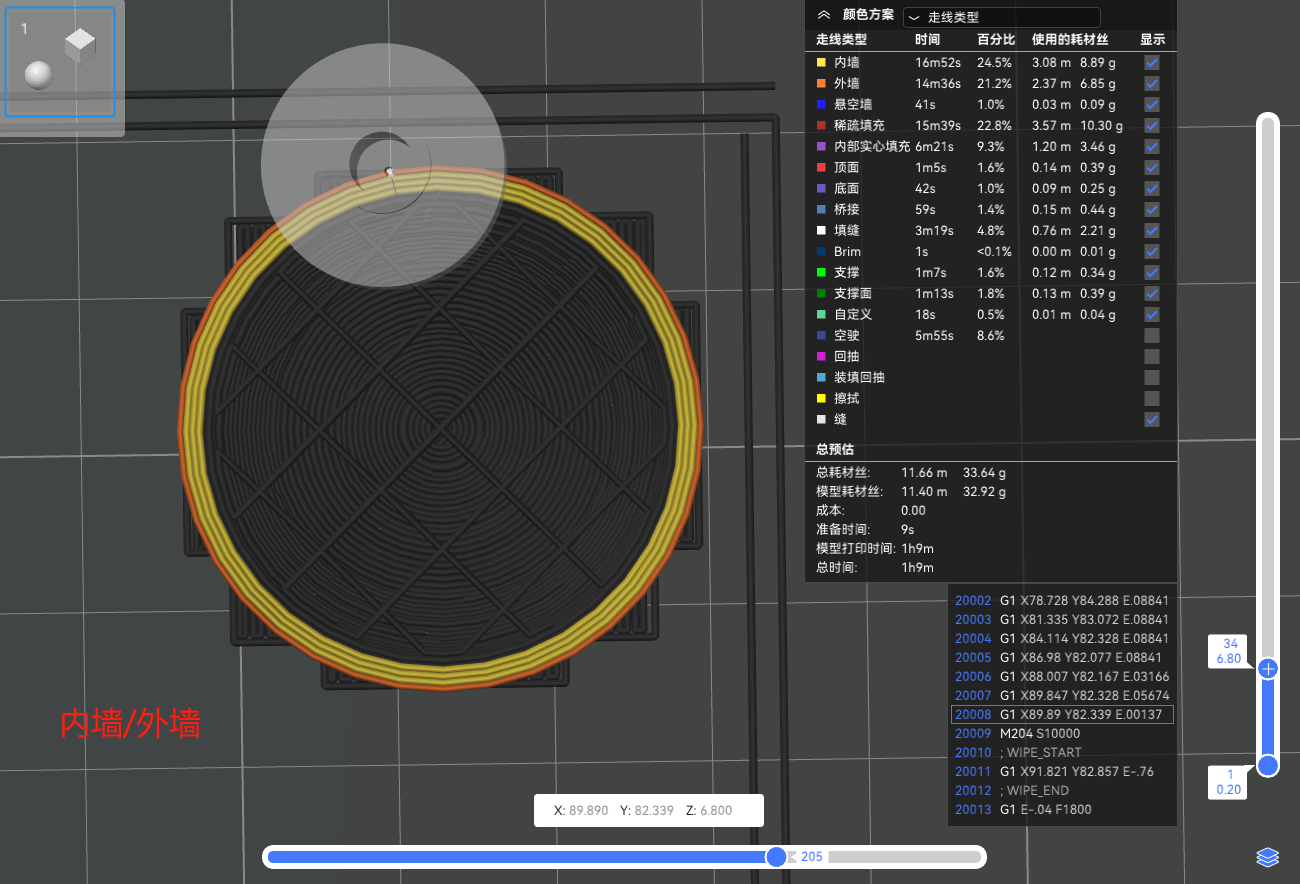The width and height of the screenshot is (1300, 884).
Task: Uncheck the 缝 seam display checkbox
Action: [1152, 420]
